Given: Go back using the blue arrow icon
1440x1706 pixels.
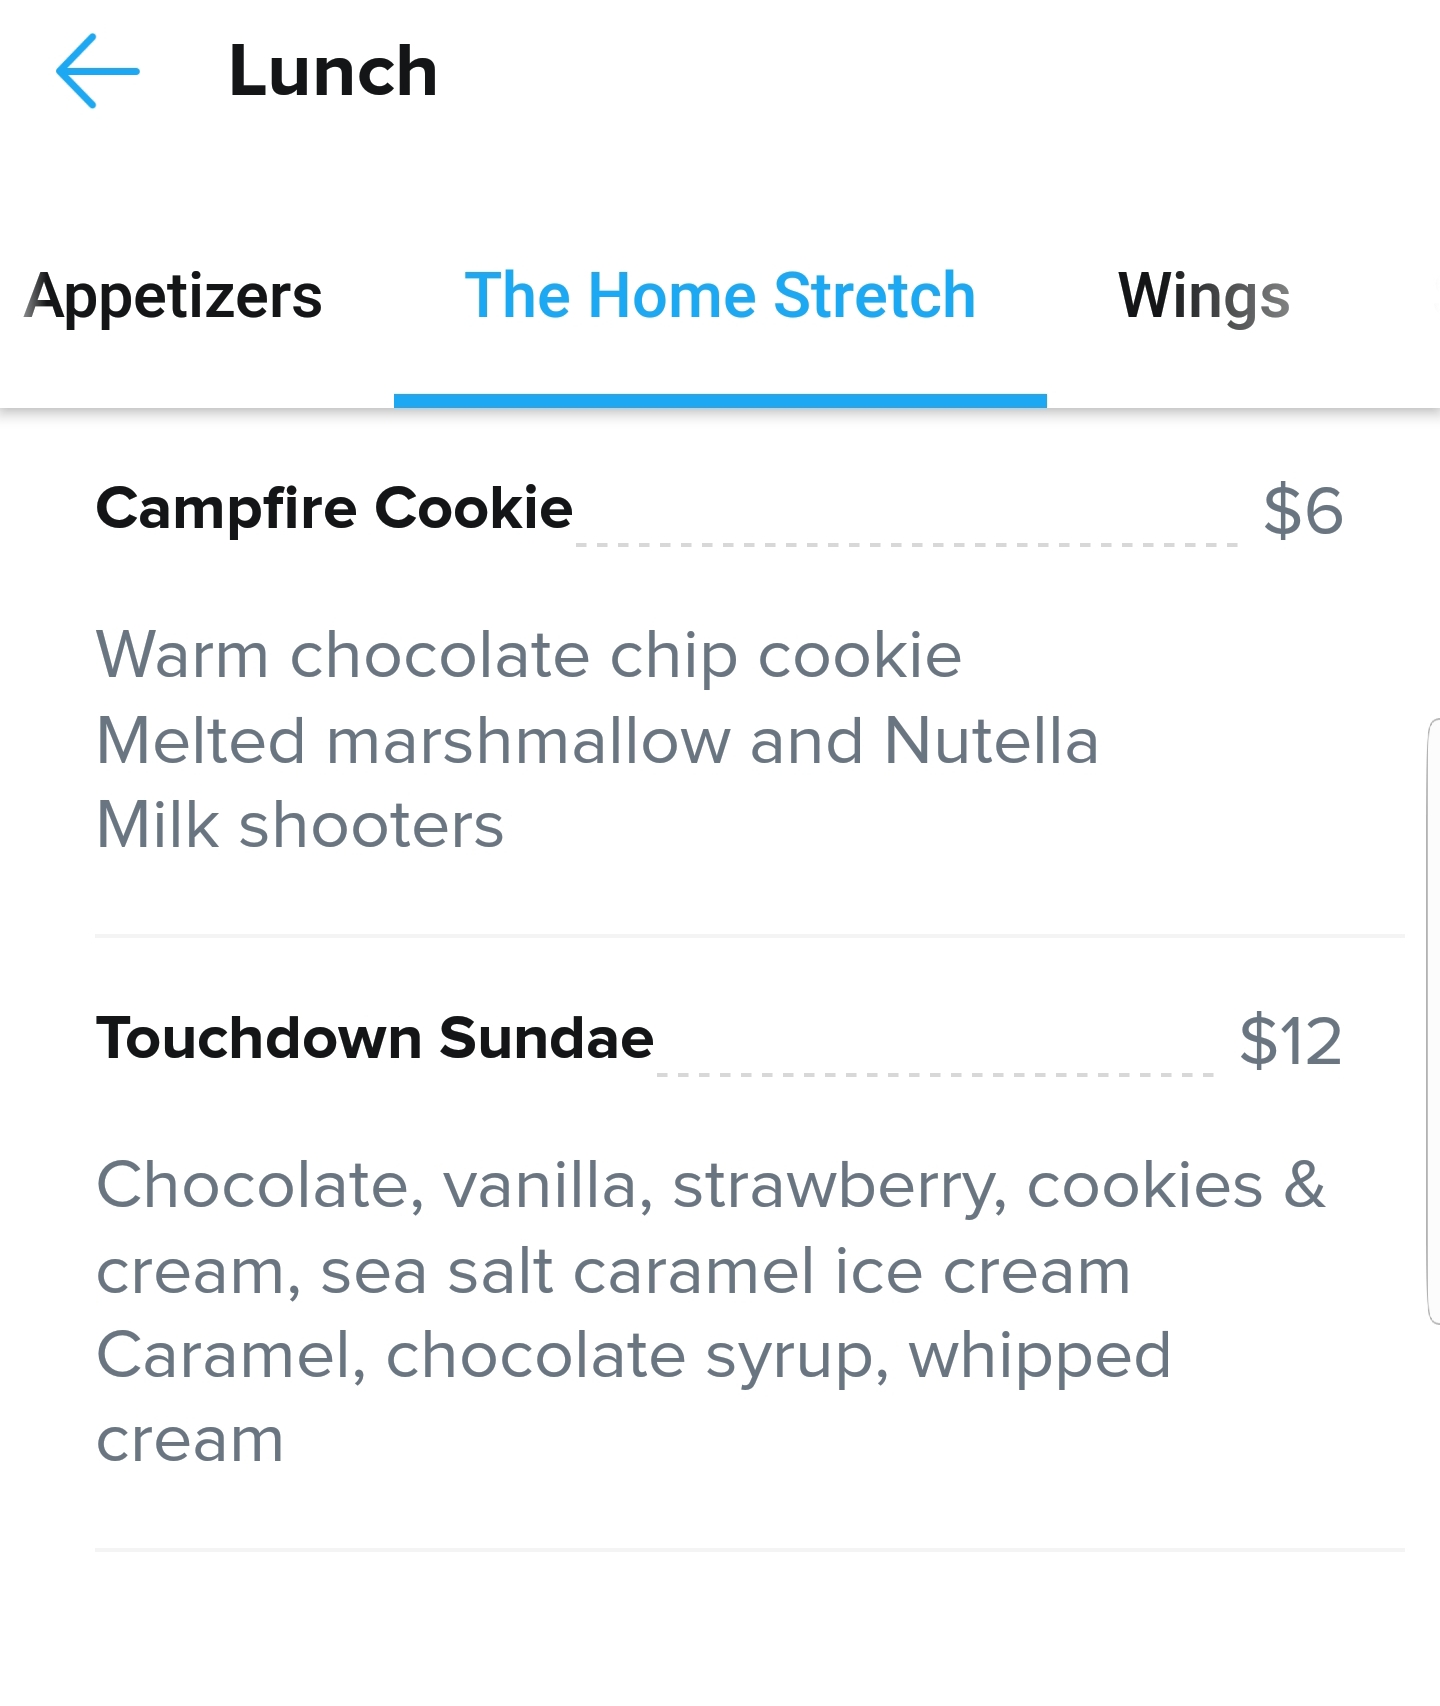Looking at the screenshot, I should 97,71.
